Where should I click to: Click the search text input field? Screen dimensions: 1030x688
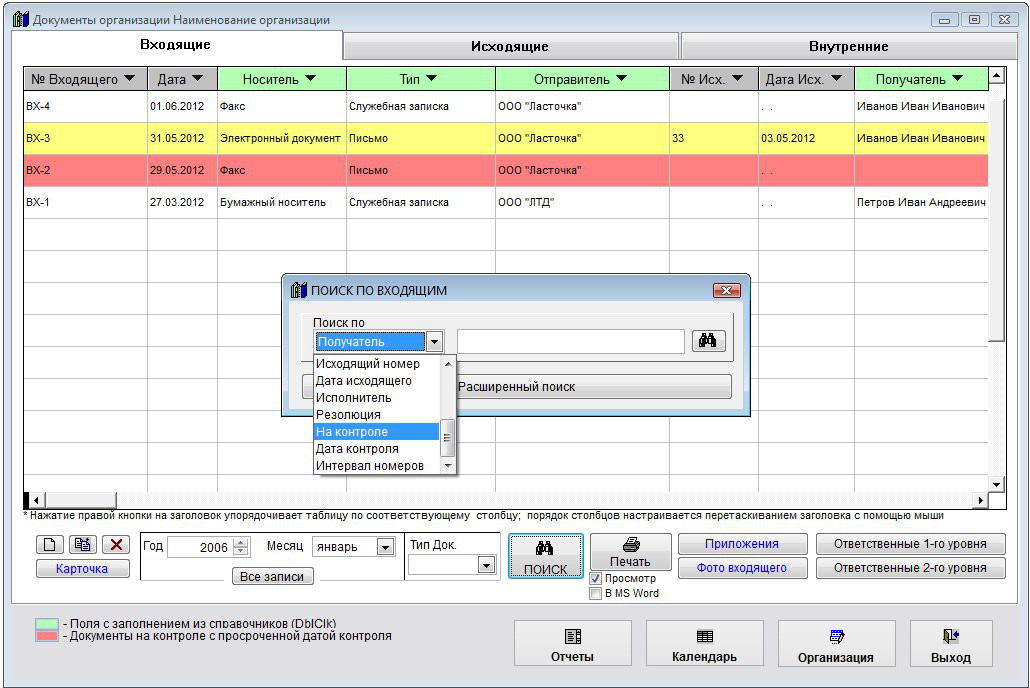(570, 341)
